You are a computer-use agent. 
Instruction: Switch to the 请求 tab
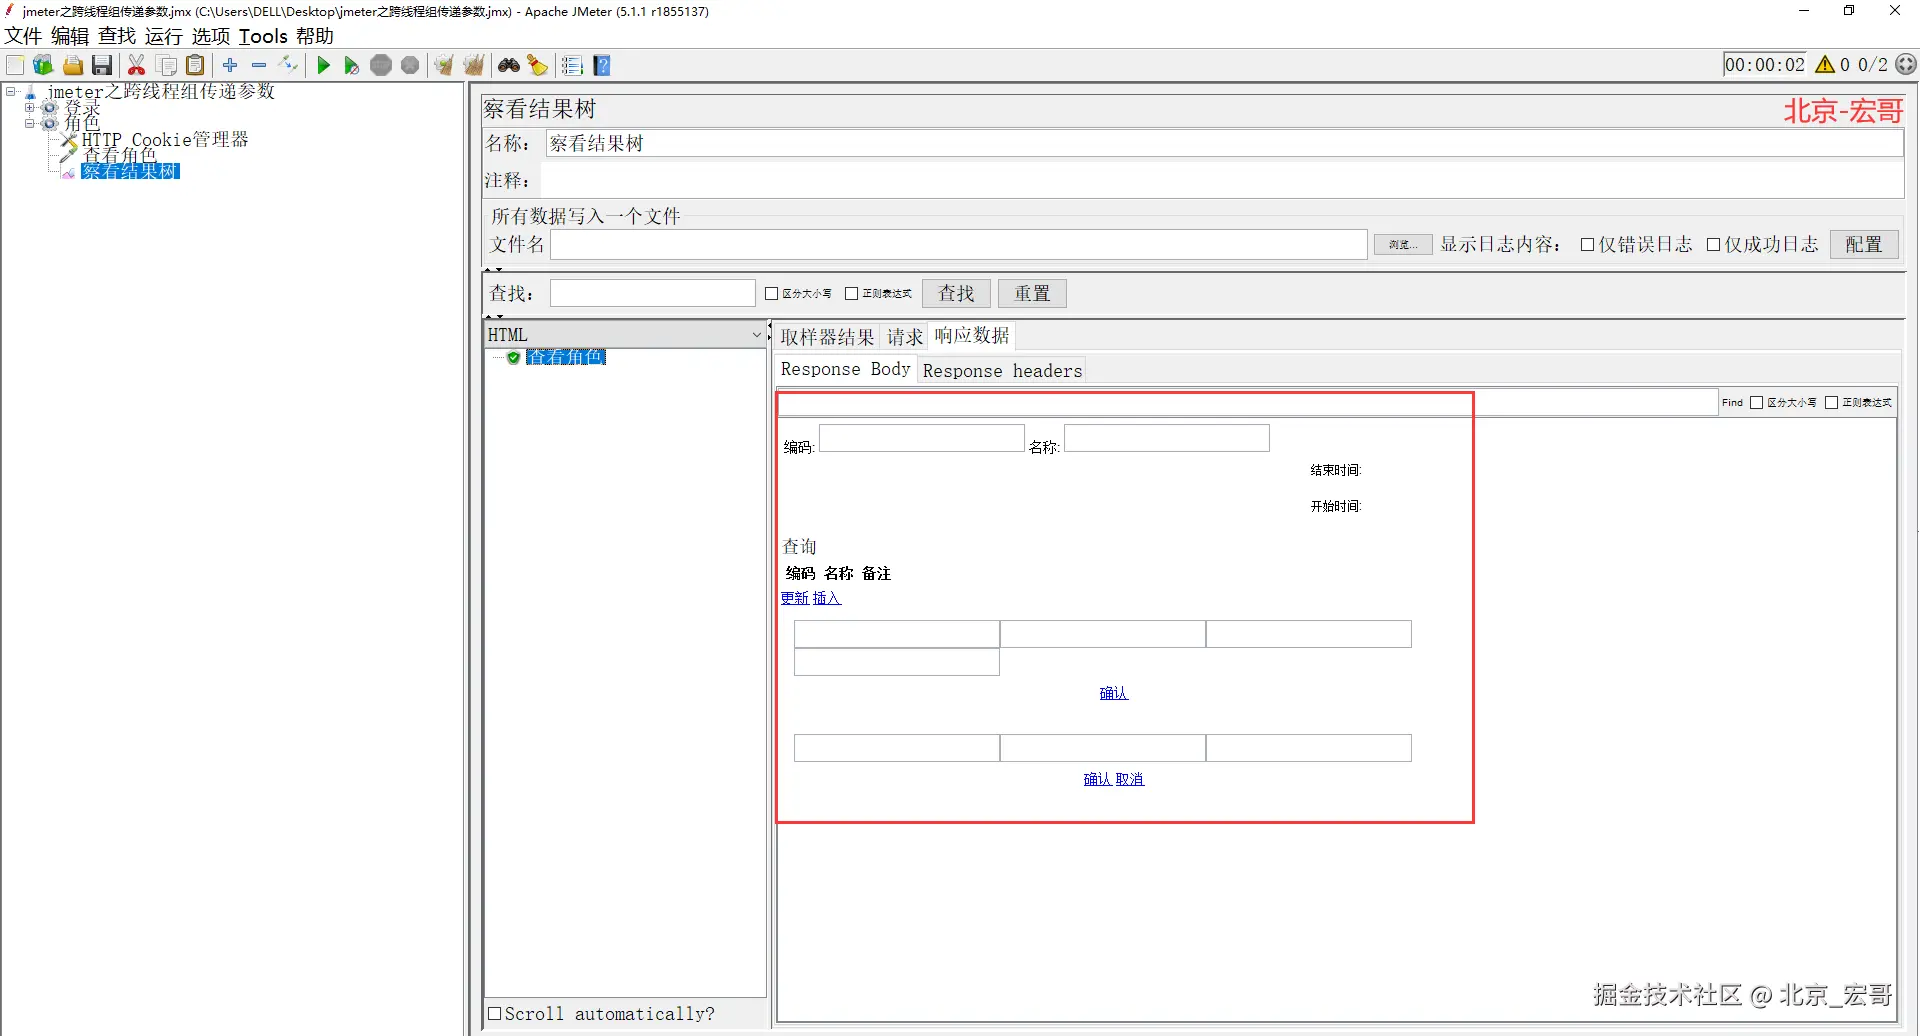coord(905,337)
